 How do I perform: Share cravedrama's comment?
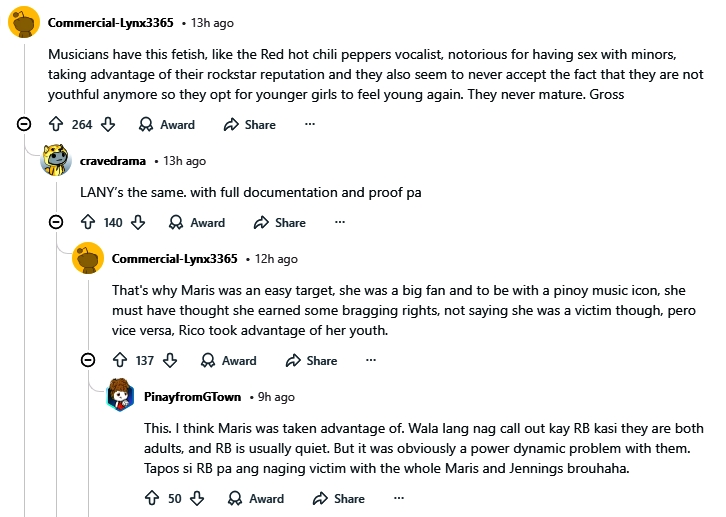279,223
